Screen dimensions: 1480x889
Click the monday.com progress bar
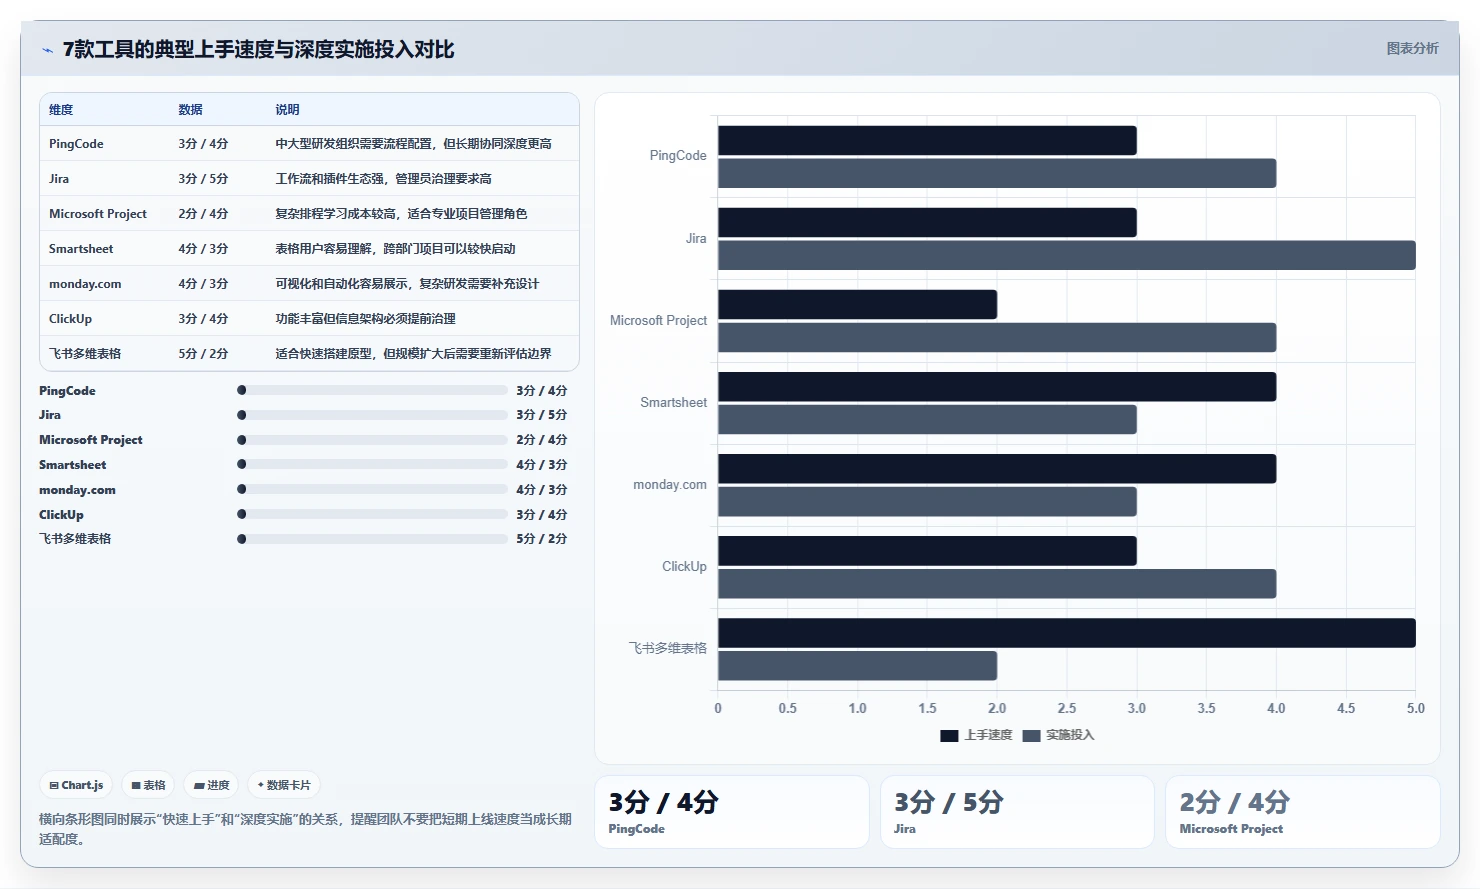tap(372, 489)
